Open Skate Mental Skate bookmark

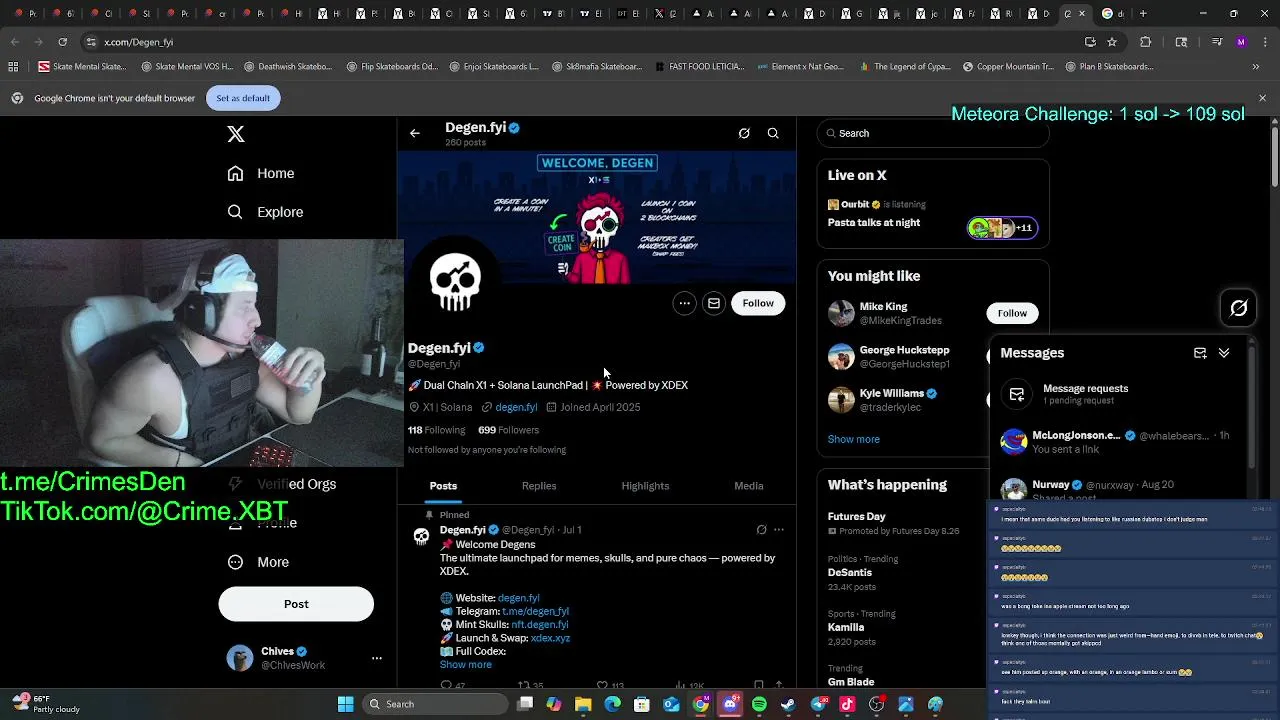[x=82, y=67]
